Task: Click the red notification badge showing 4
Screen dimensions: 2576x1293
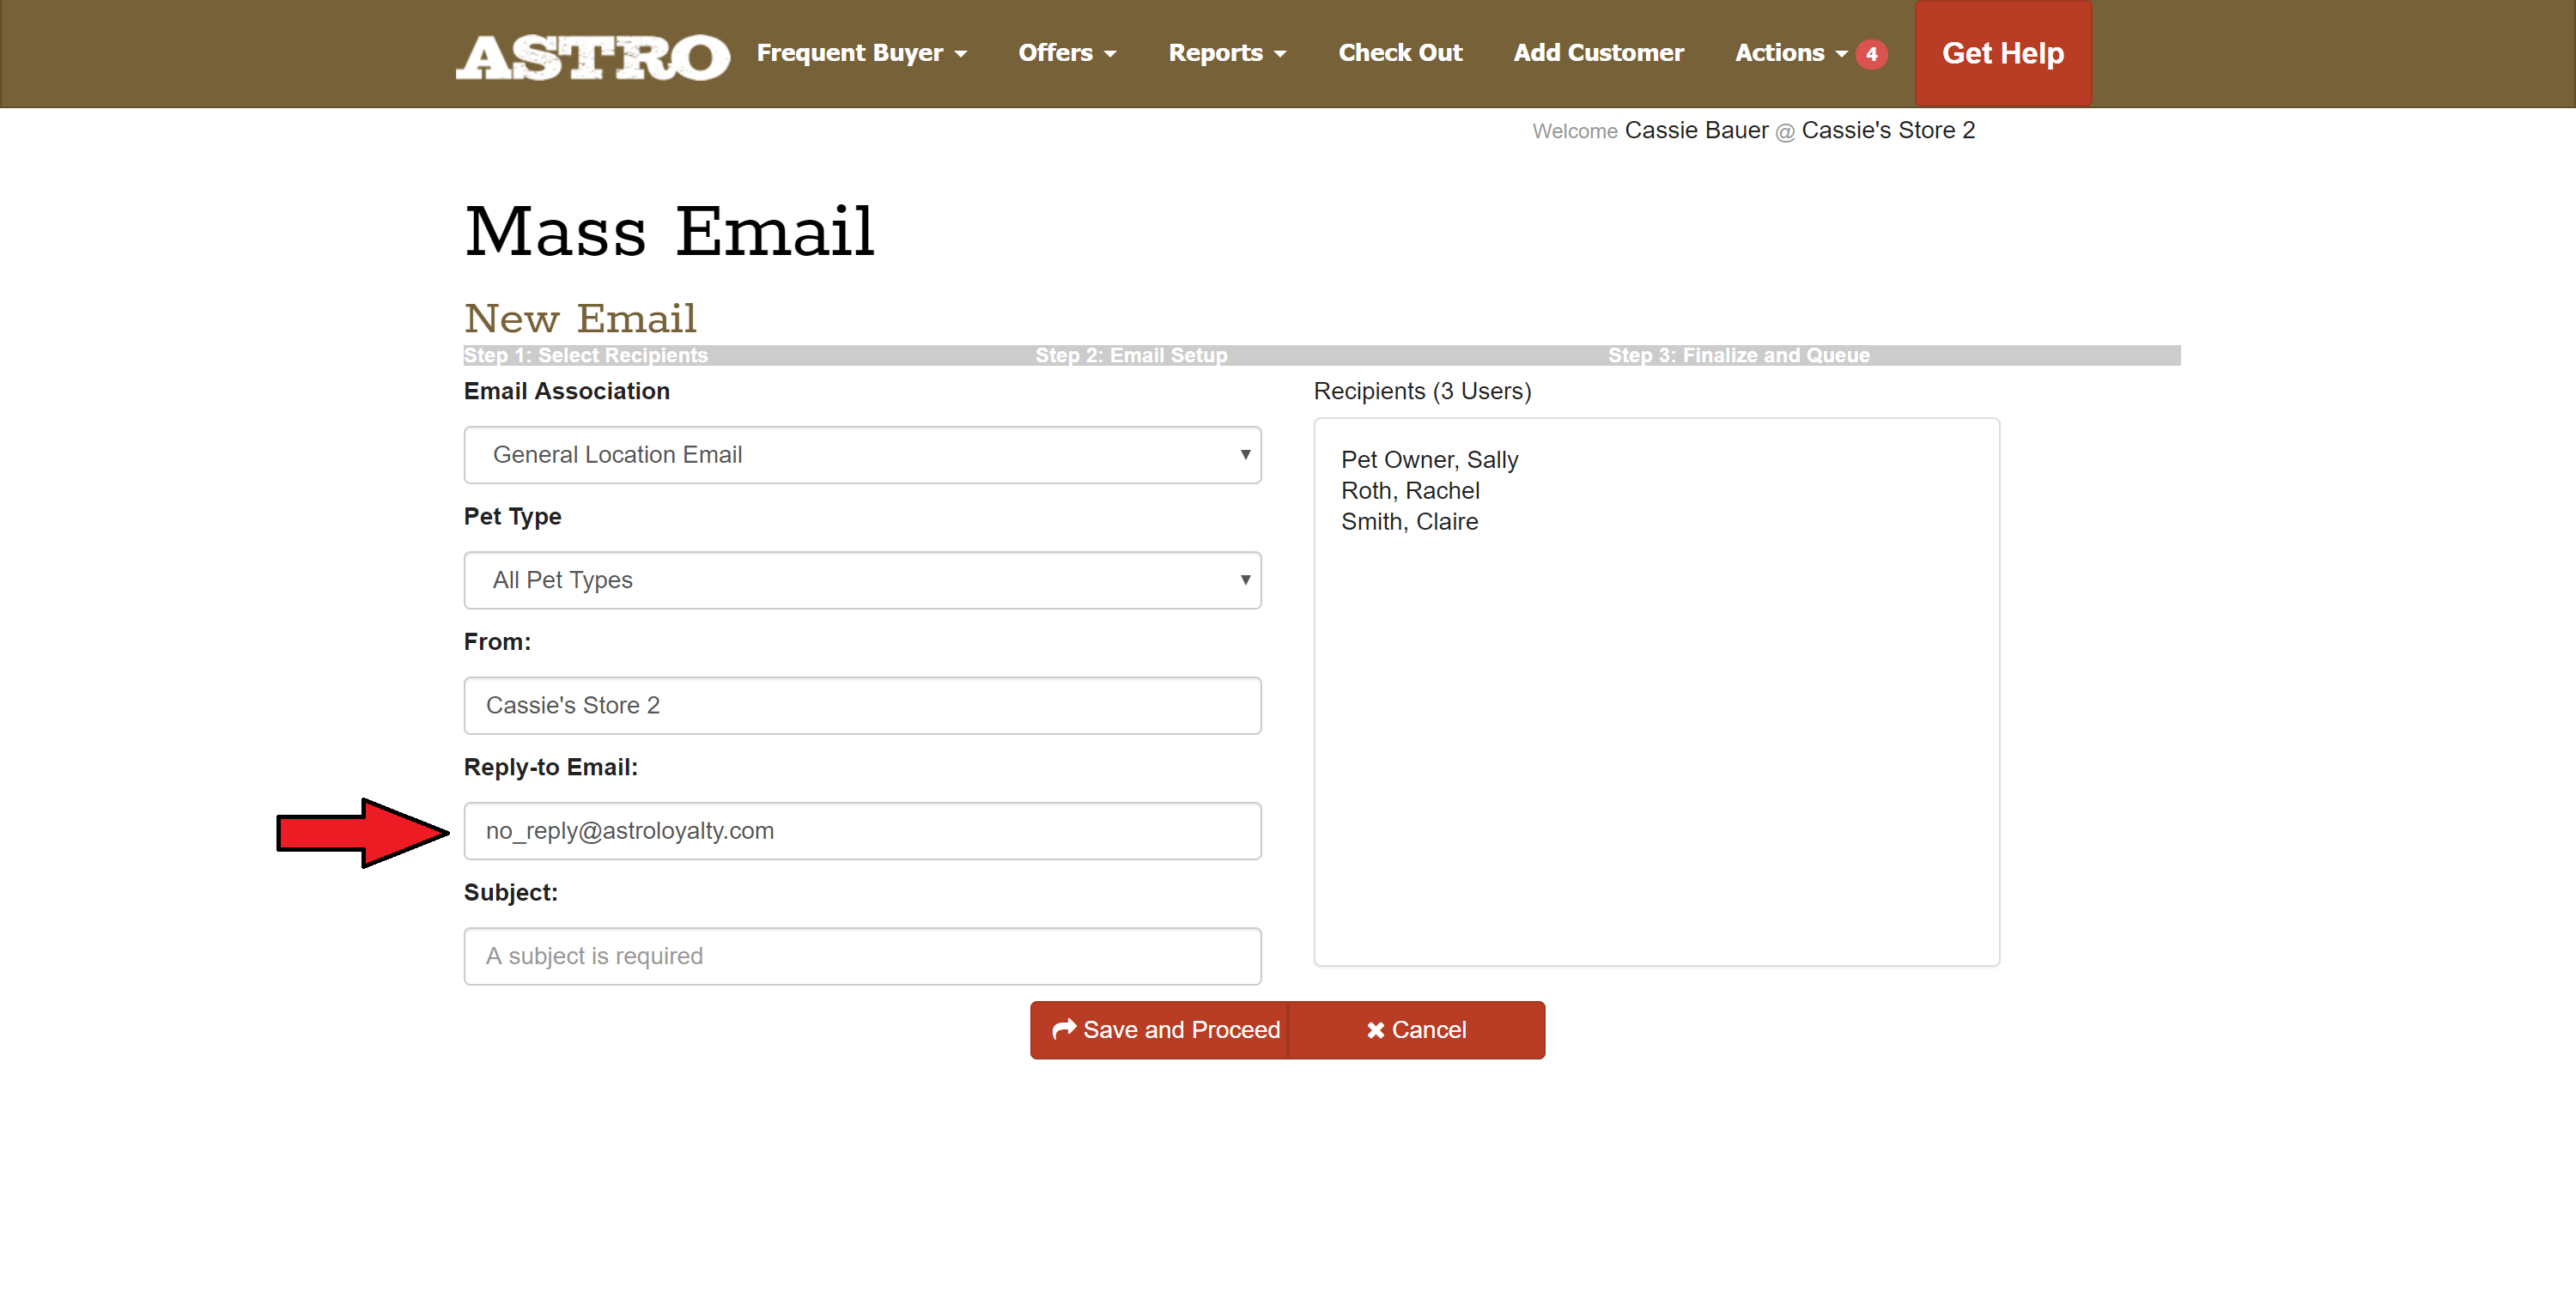Action: (1871, 54)
